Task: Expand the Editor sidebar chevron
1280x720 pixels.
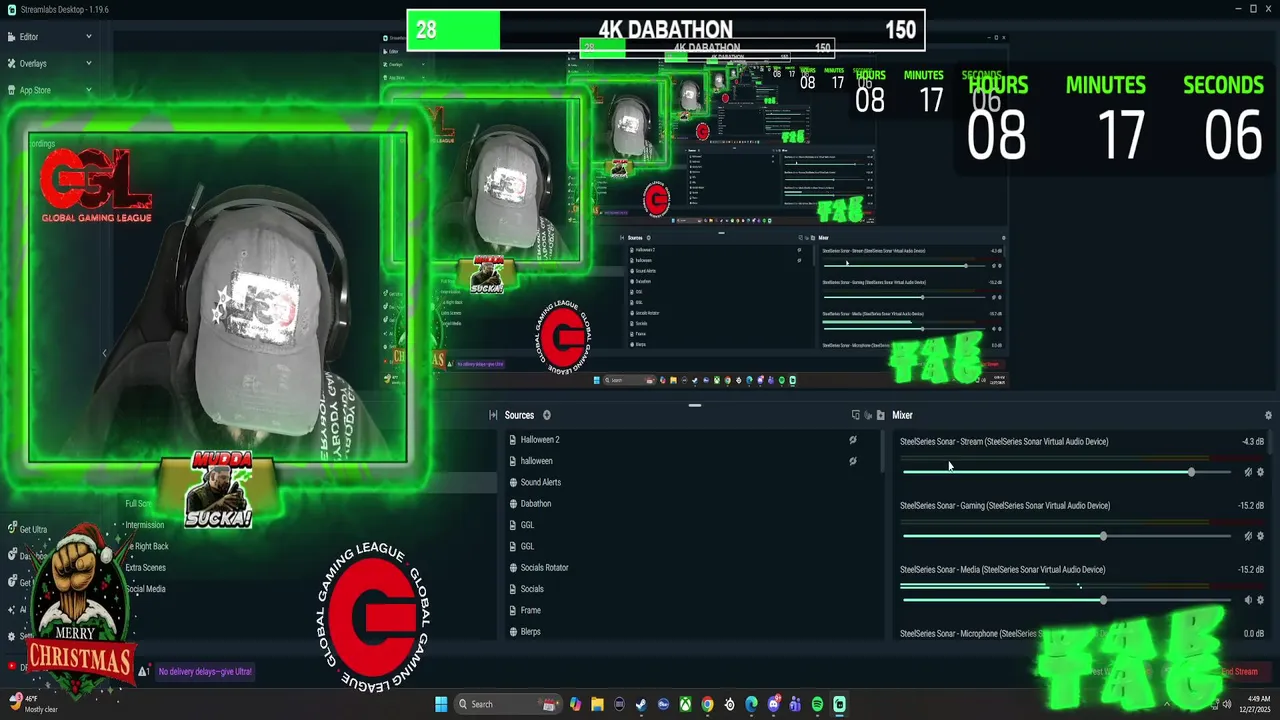Action: [x=88, y=37]
